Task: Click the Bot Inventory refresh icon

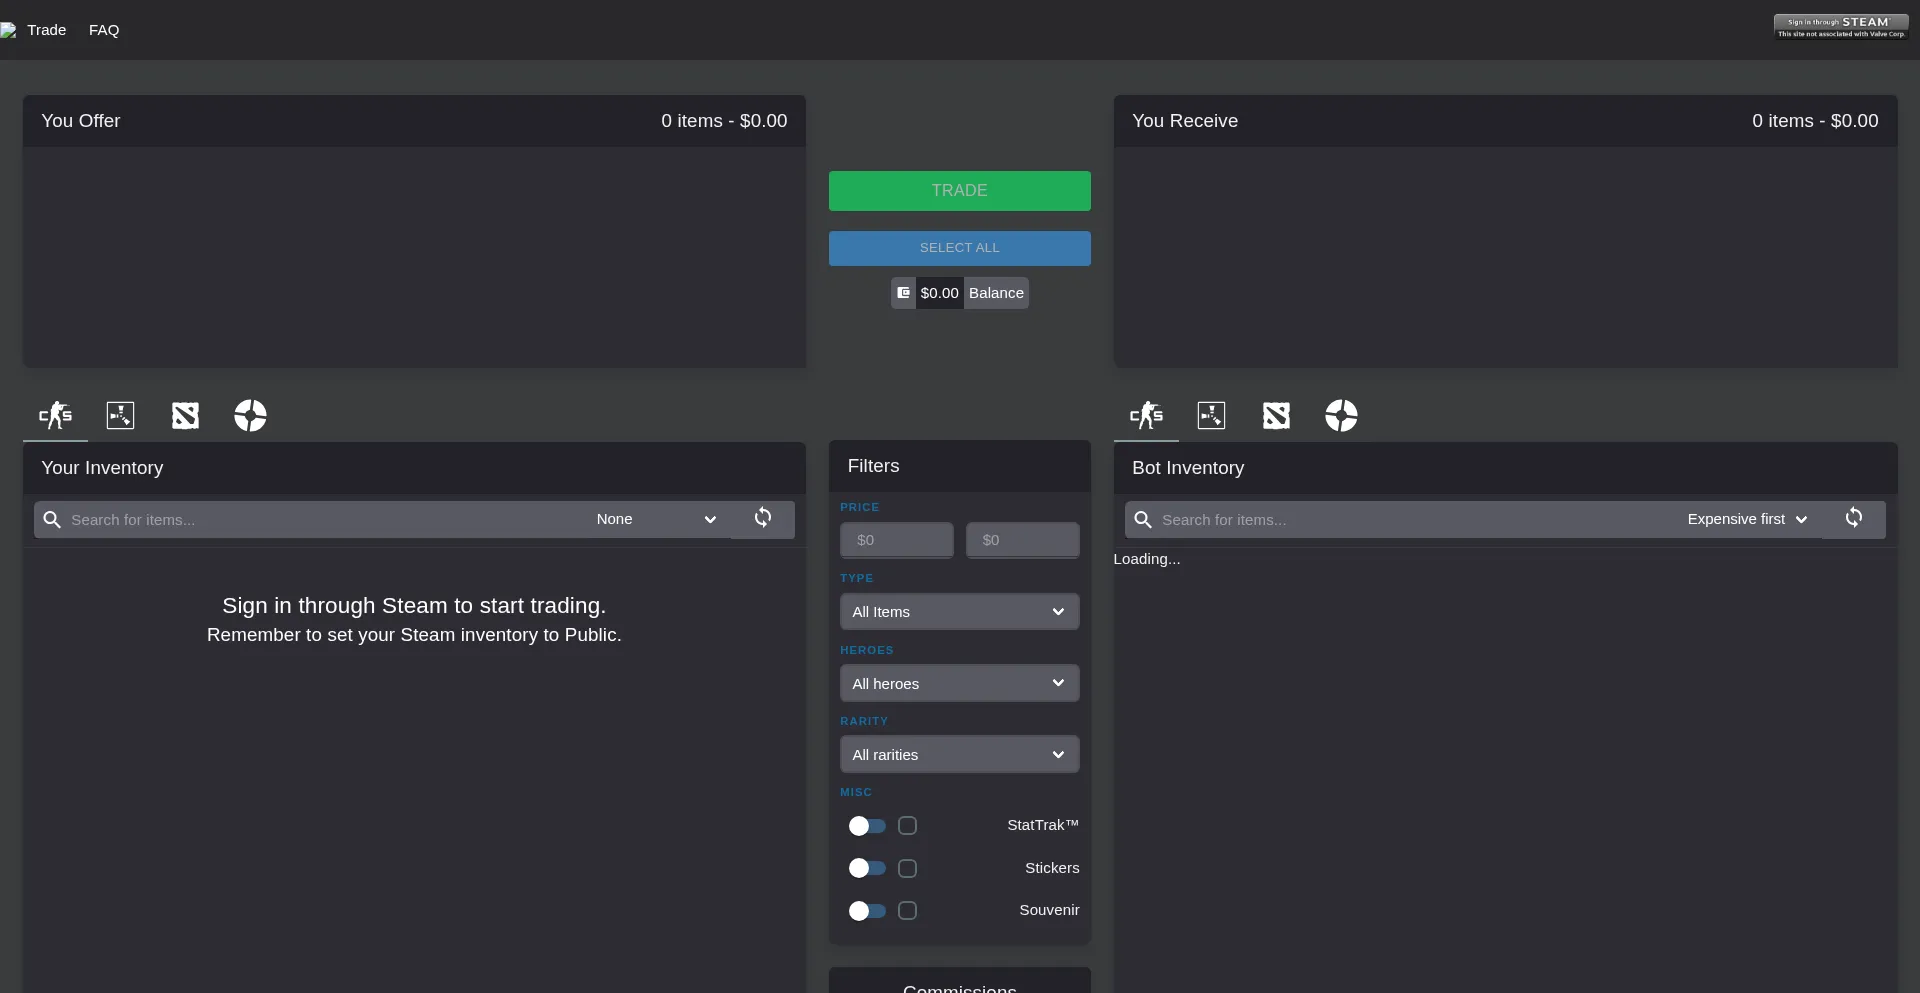Action: click(x=1854, y=518)
